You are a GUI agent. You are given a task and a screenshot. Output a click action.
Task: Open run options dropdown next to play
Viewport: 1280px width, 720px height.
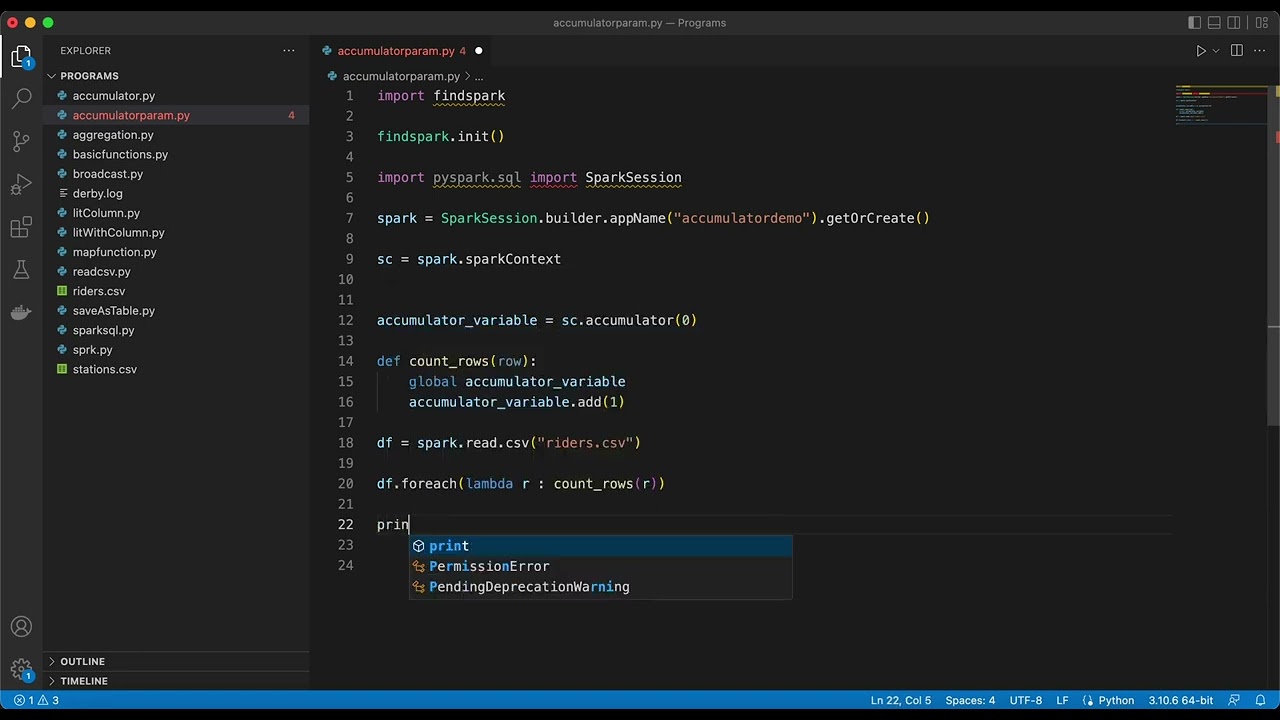pyautogui.click(x=1216, y=51)
